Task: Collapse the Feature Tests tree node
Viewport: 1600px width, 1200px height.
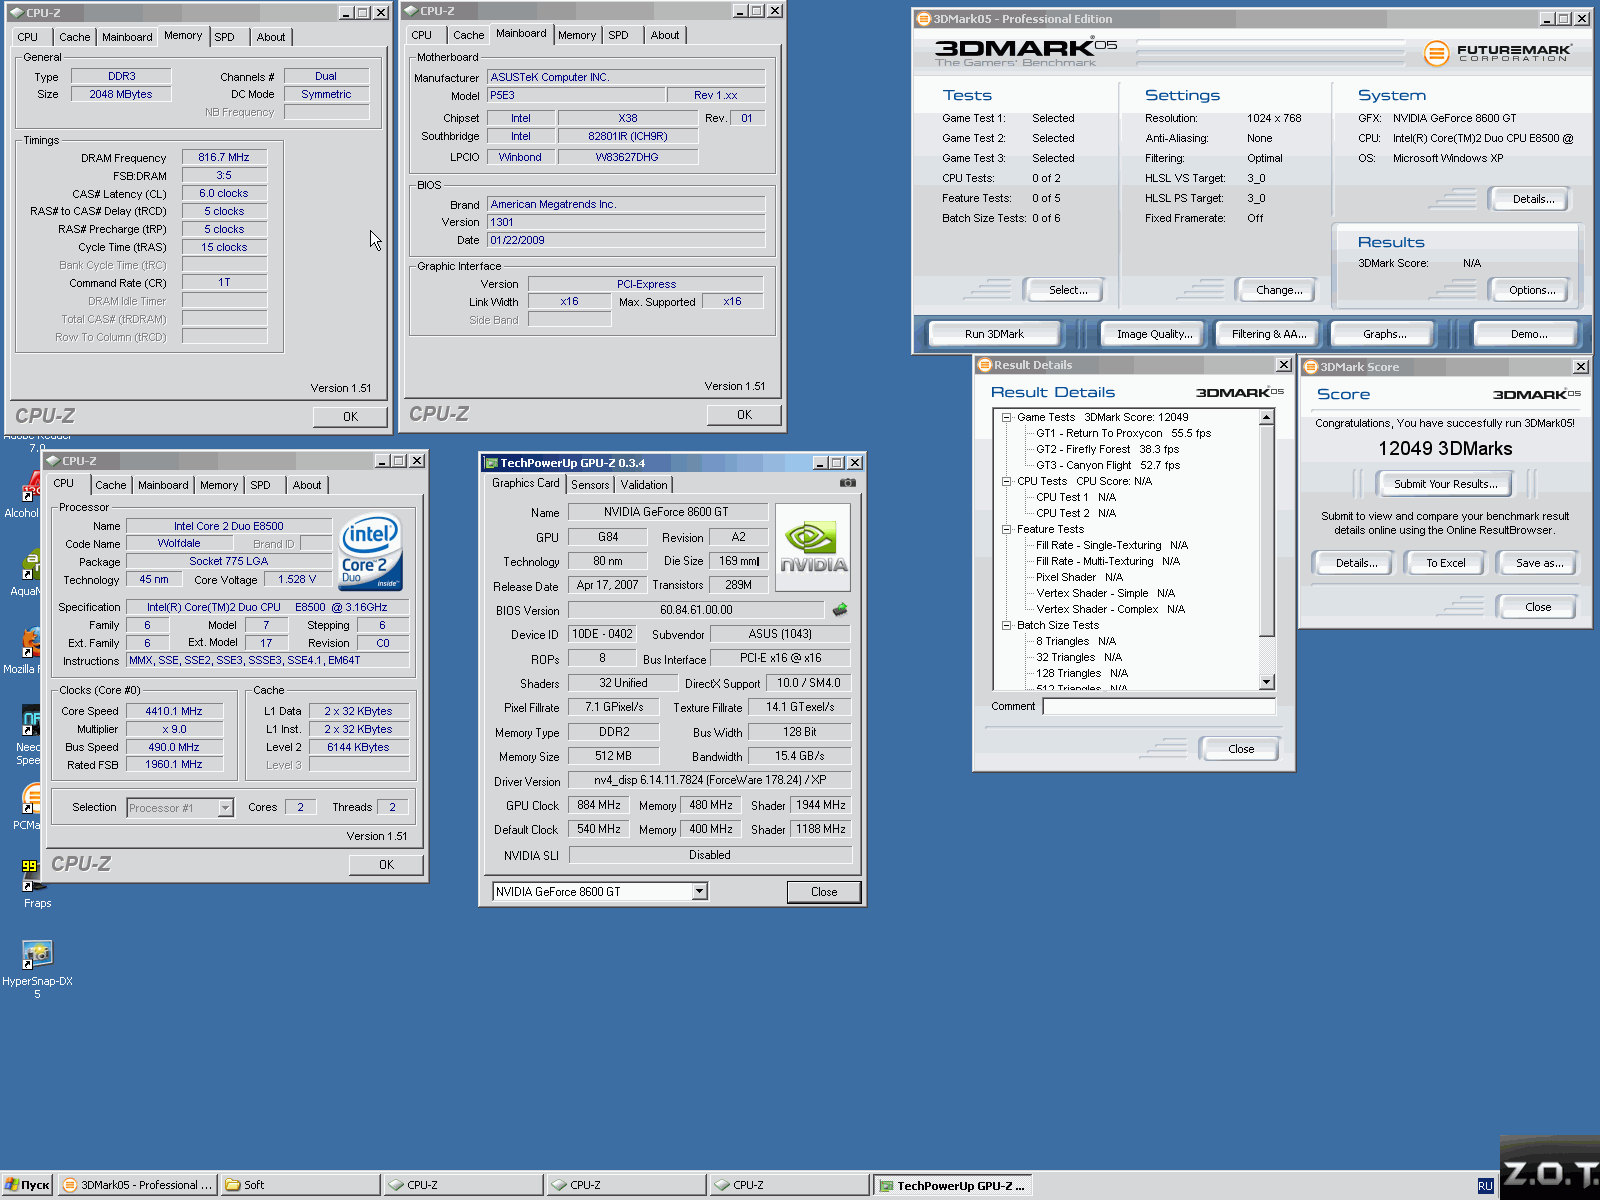Action: pyautogui.click(x=1006, y=529)
